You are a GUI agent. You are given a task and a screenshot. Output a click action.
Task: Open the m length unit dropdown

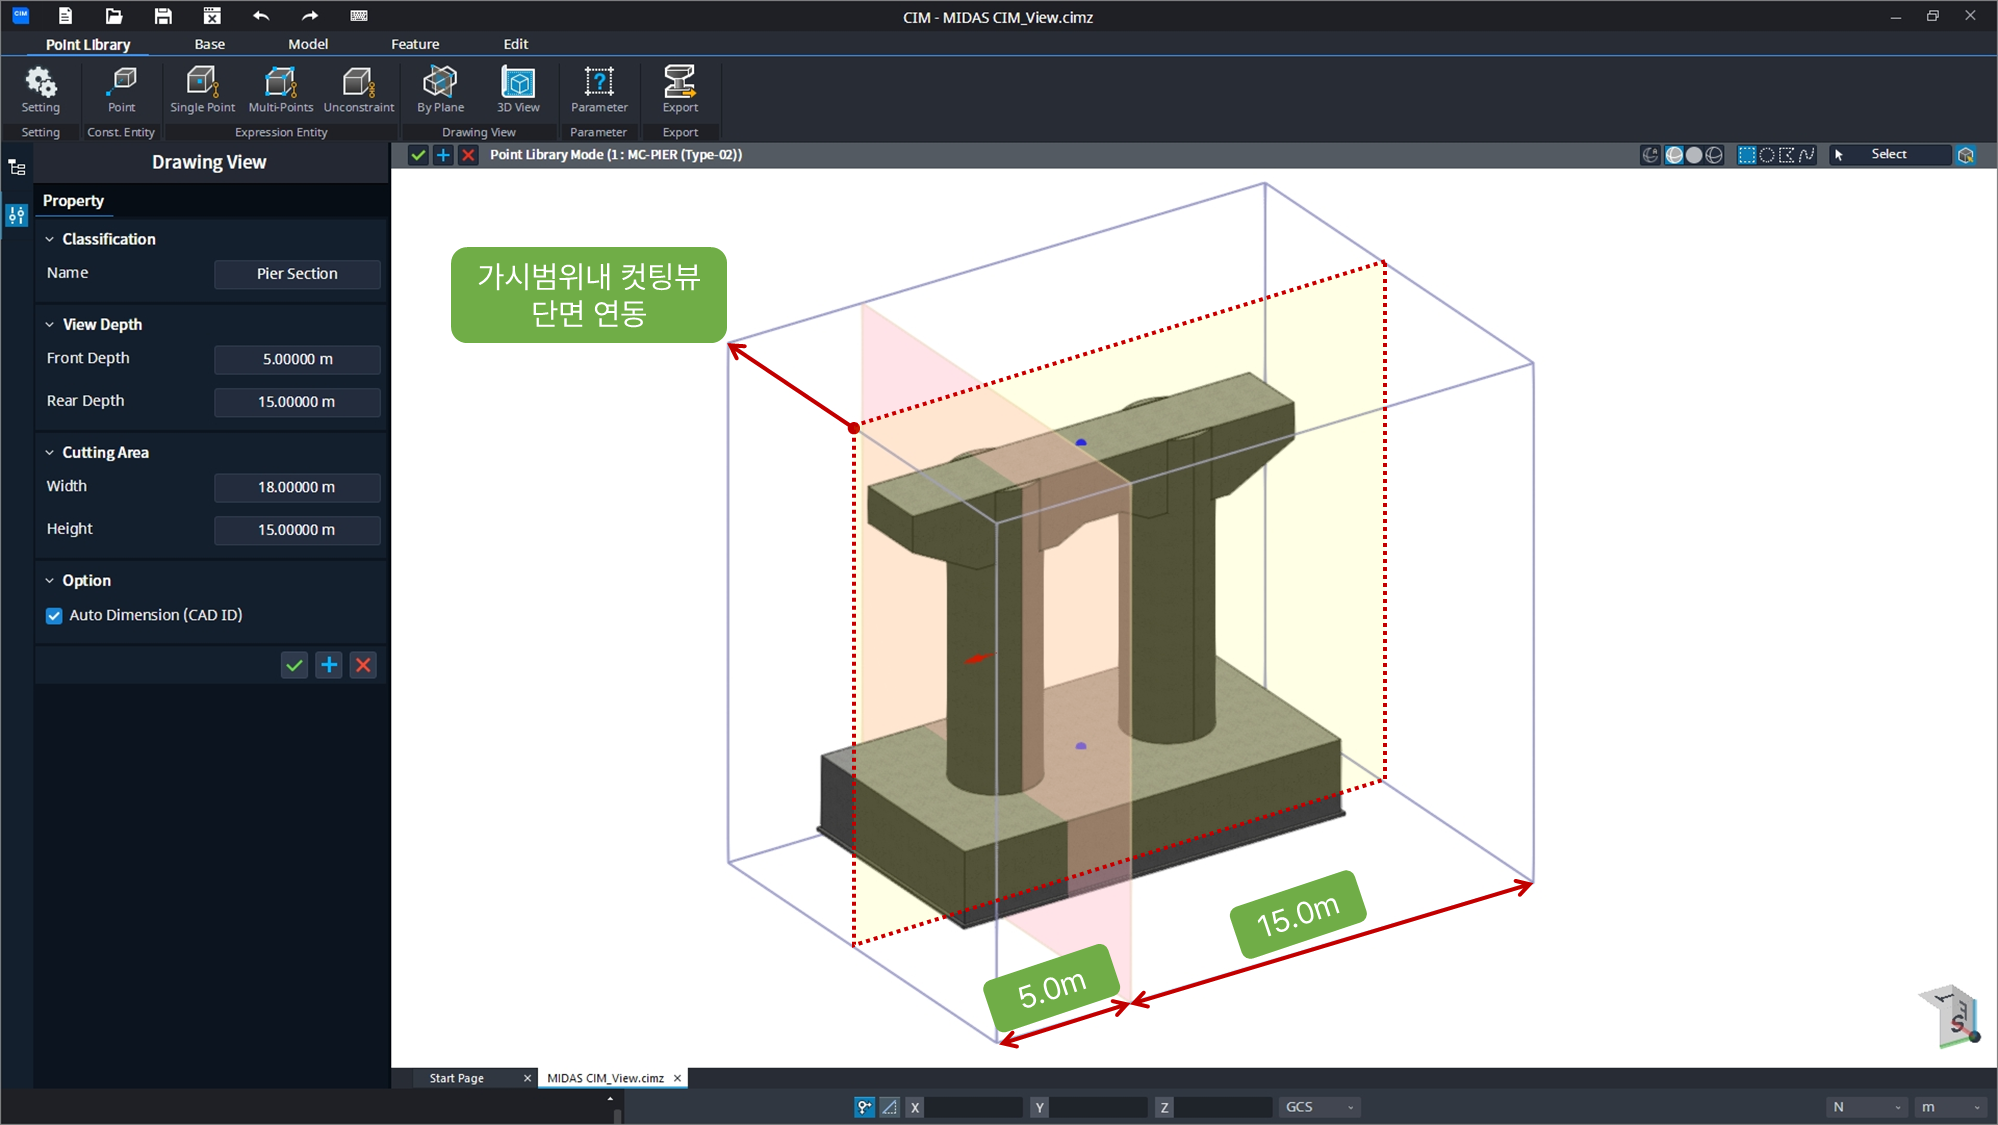pyautogui.click(x=1949, y=1107)
